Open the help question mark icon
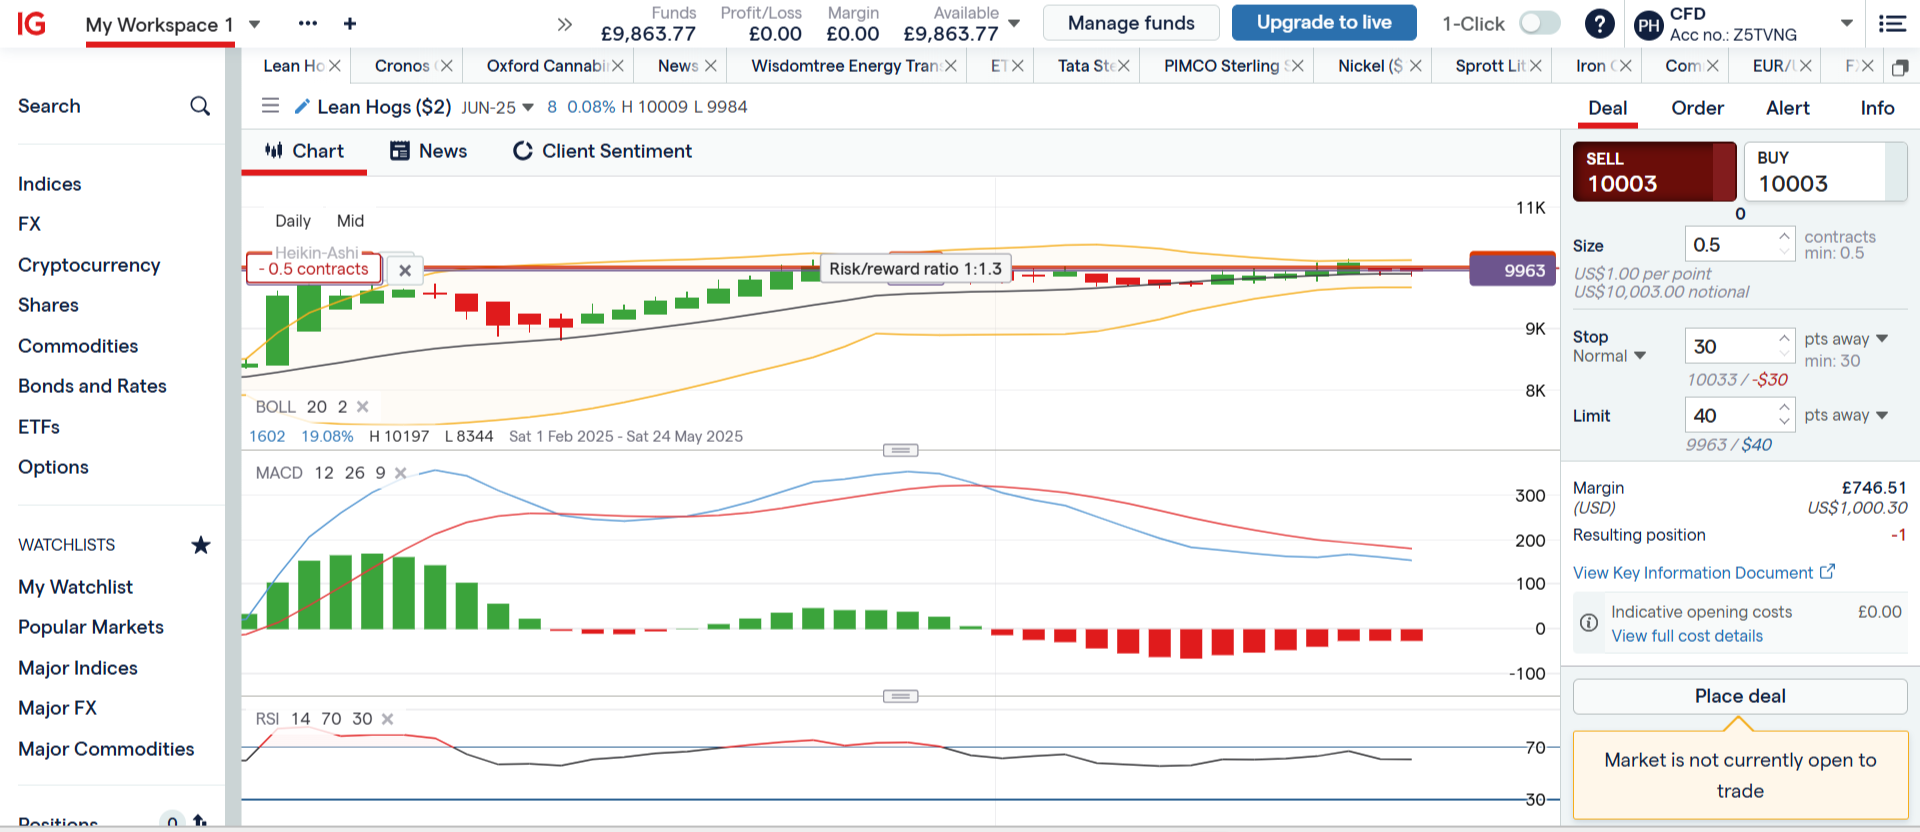The width and height of the screenshot is (1920, 832). 1600,23
